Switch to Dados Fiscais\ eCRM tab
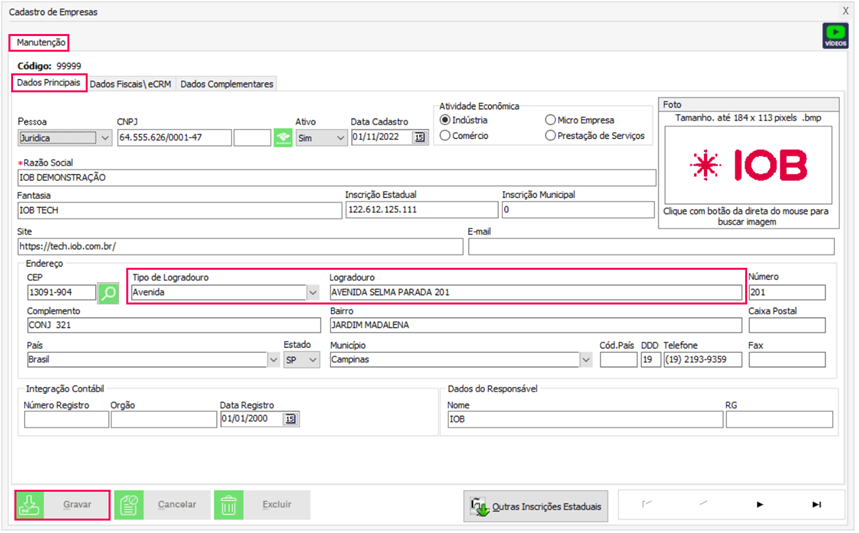 pyautogui.click(x=132, y=85)
